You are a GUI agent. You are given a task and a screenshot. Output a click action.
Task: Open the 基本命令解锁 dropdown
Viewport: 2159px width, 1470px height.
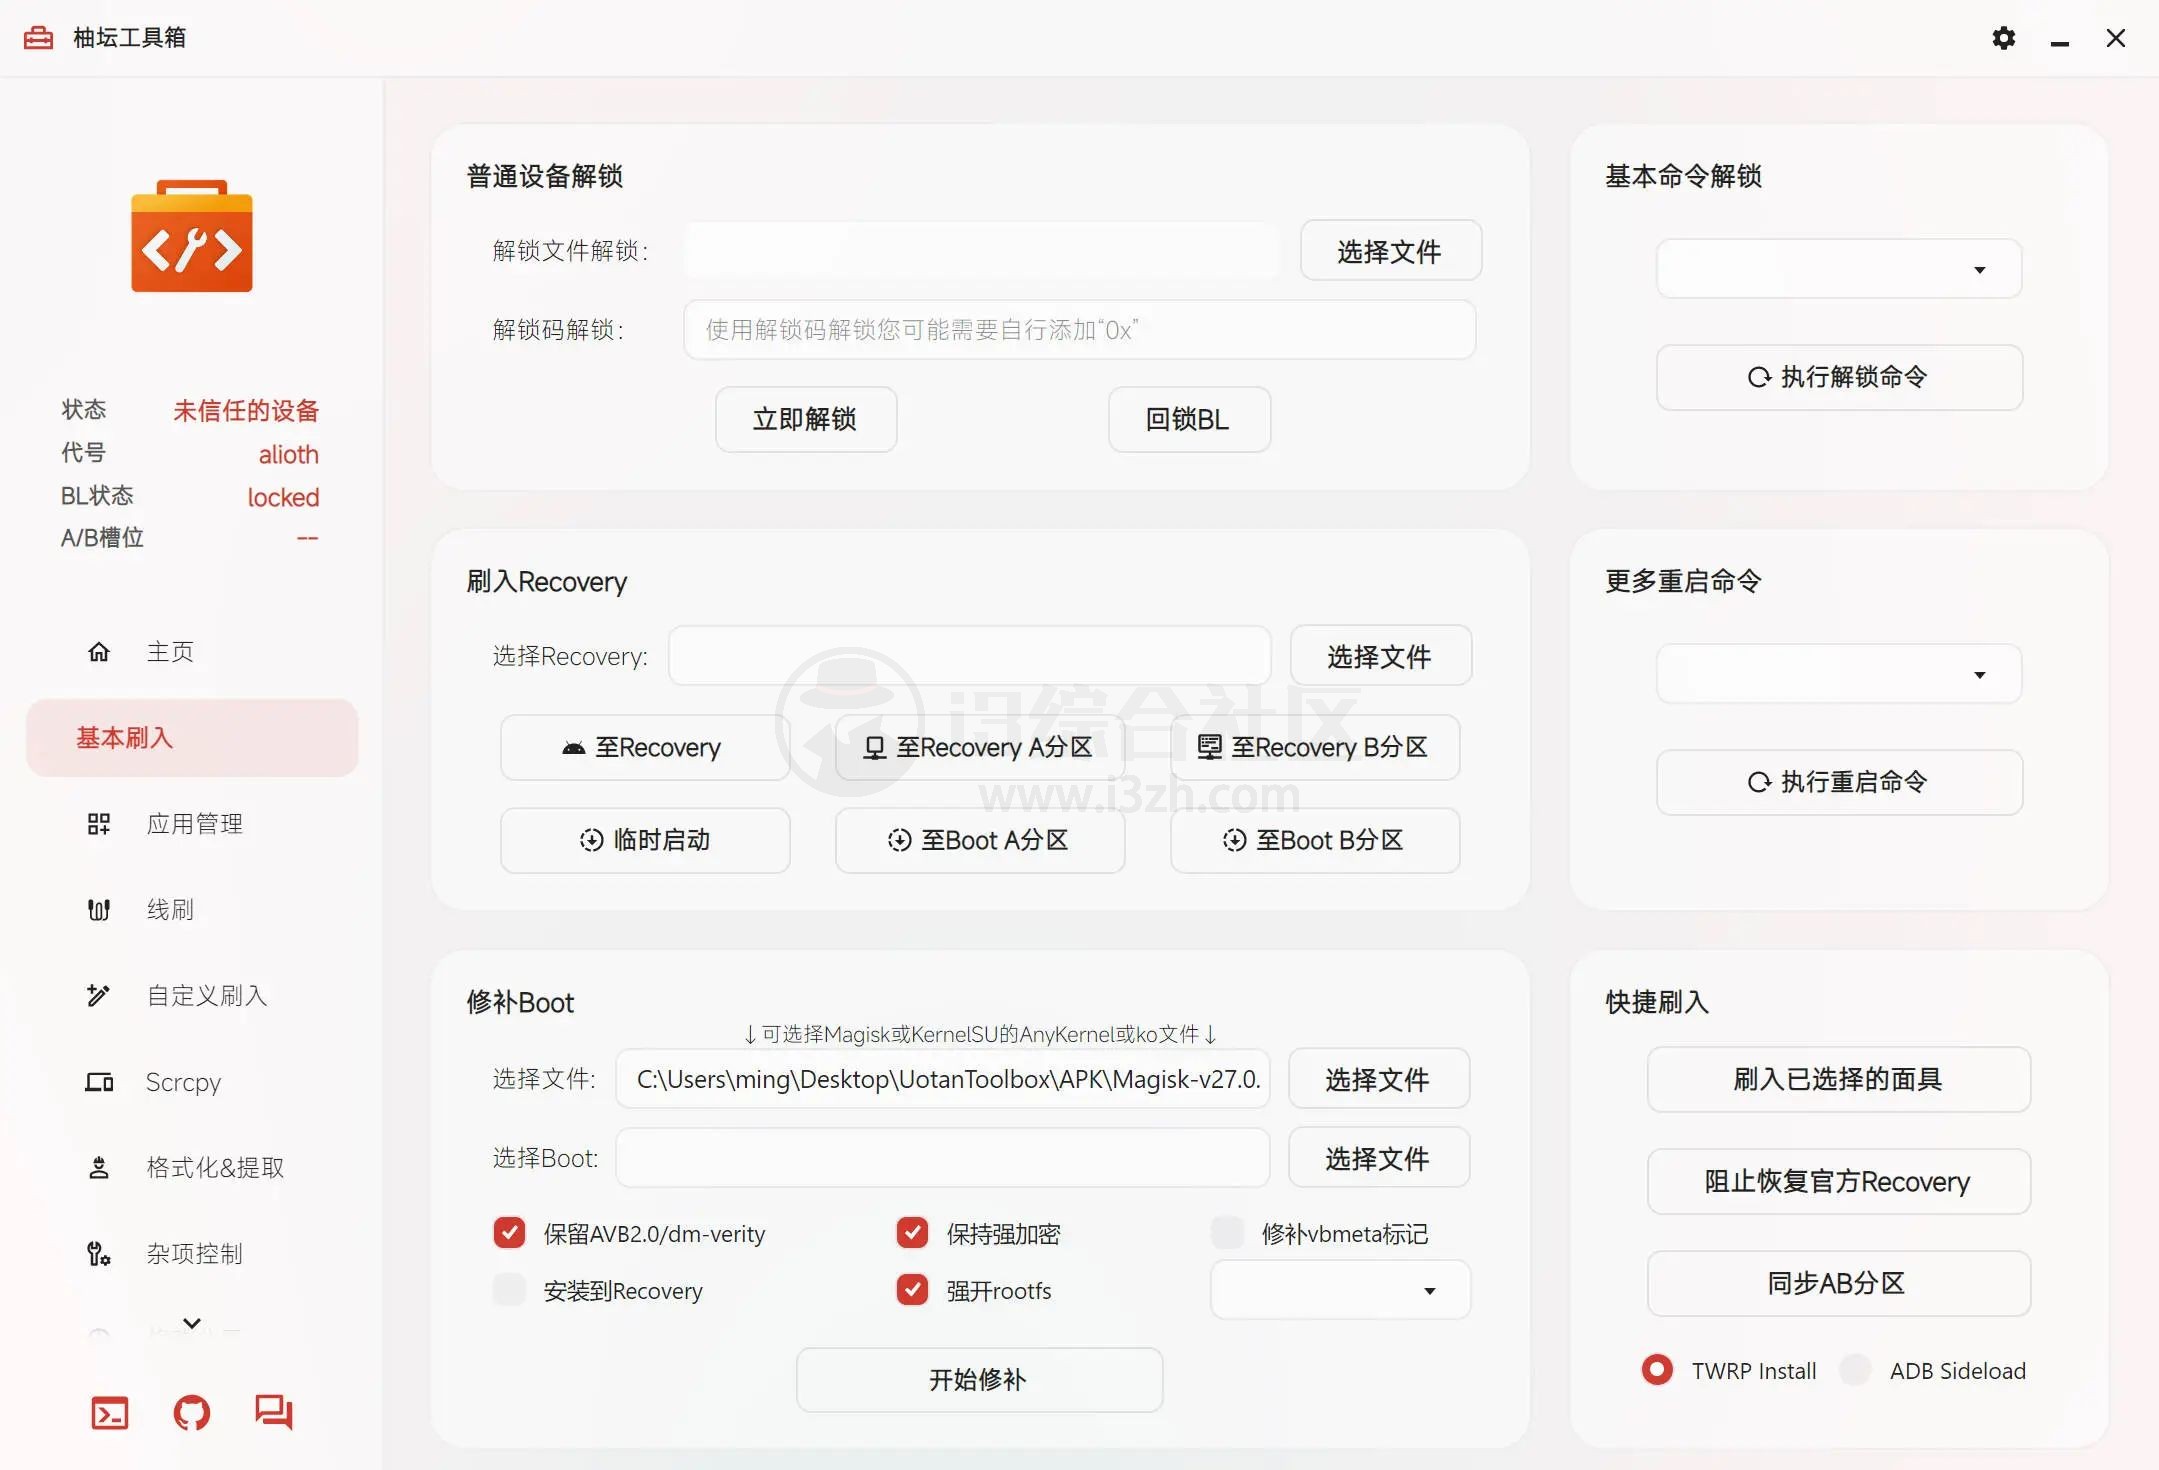[x=1839, y=269]
